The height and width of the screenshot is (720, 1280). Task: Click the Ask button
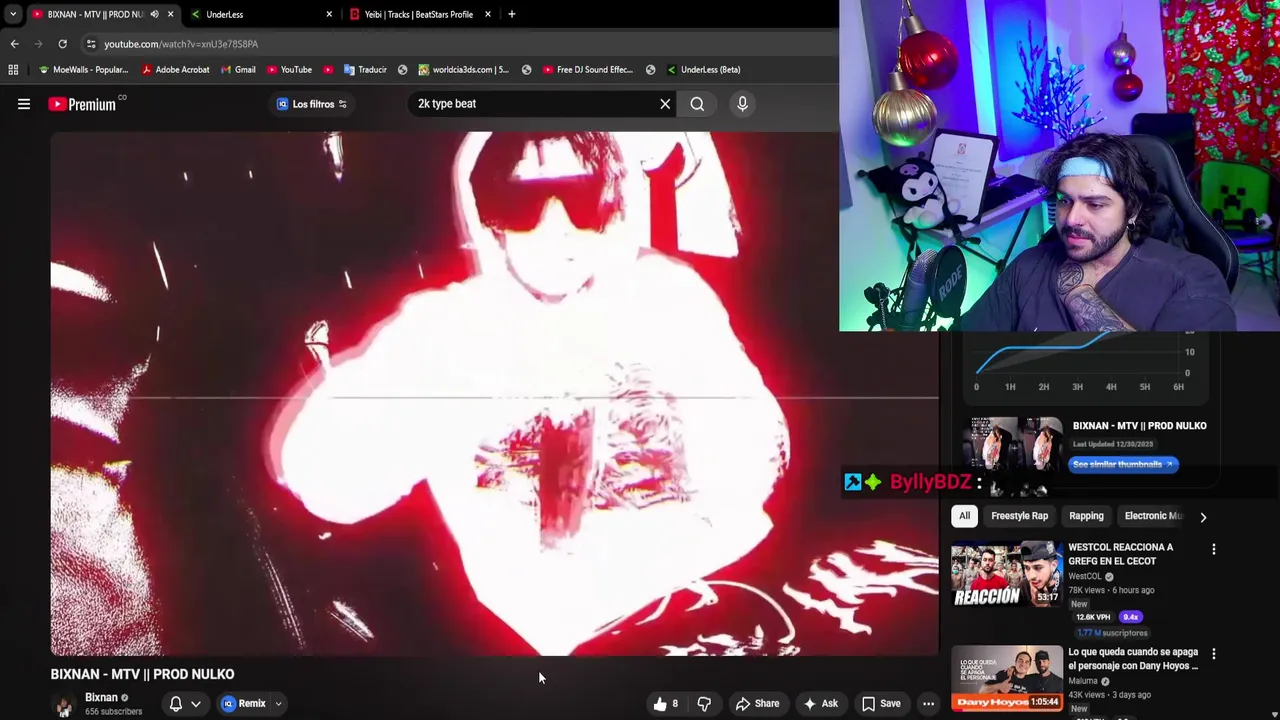[x=821, y=704]
